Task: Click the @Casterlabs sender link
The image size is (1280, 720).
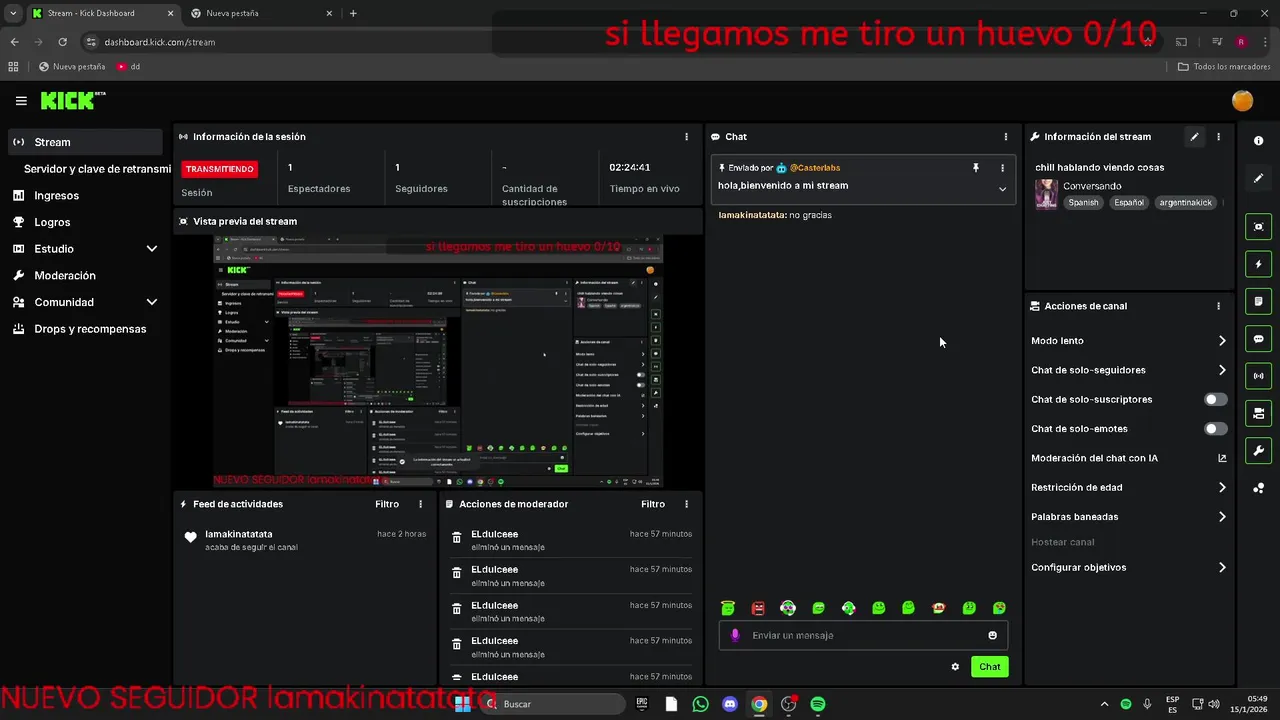Action: [814, 168]
